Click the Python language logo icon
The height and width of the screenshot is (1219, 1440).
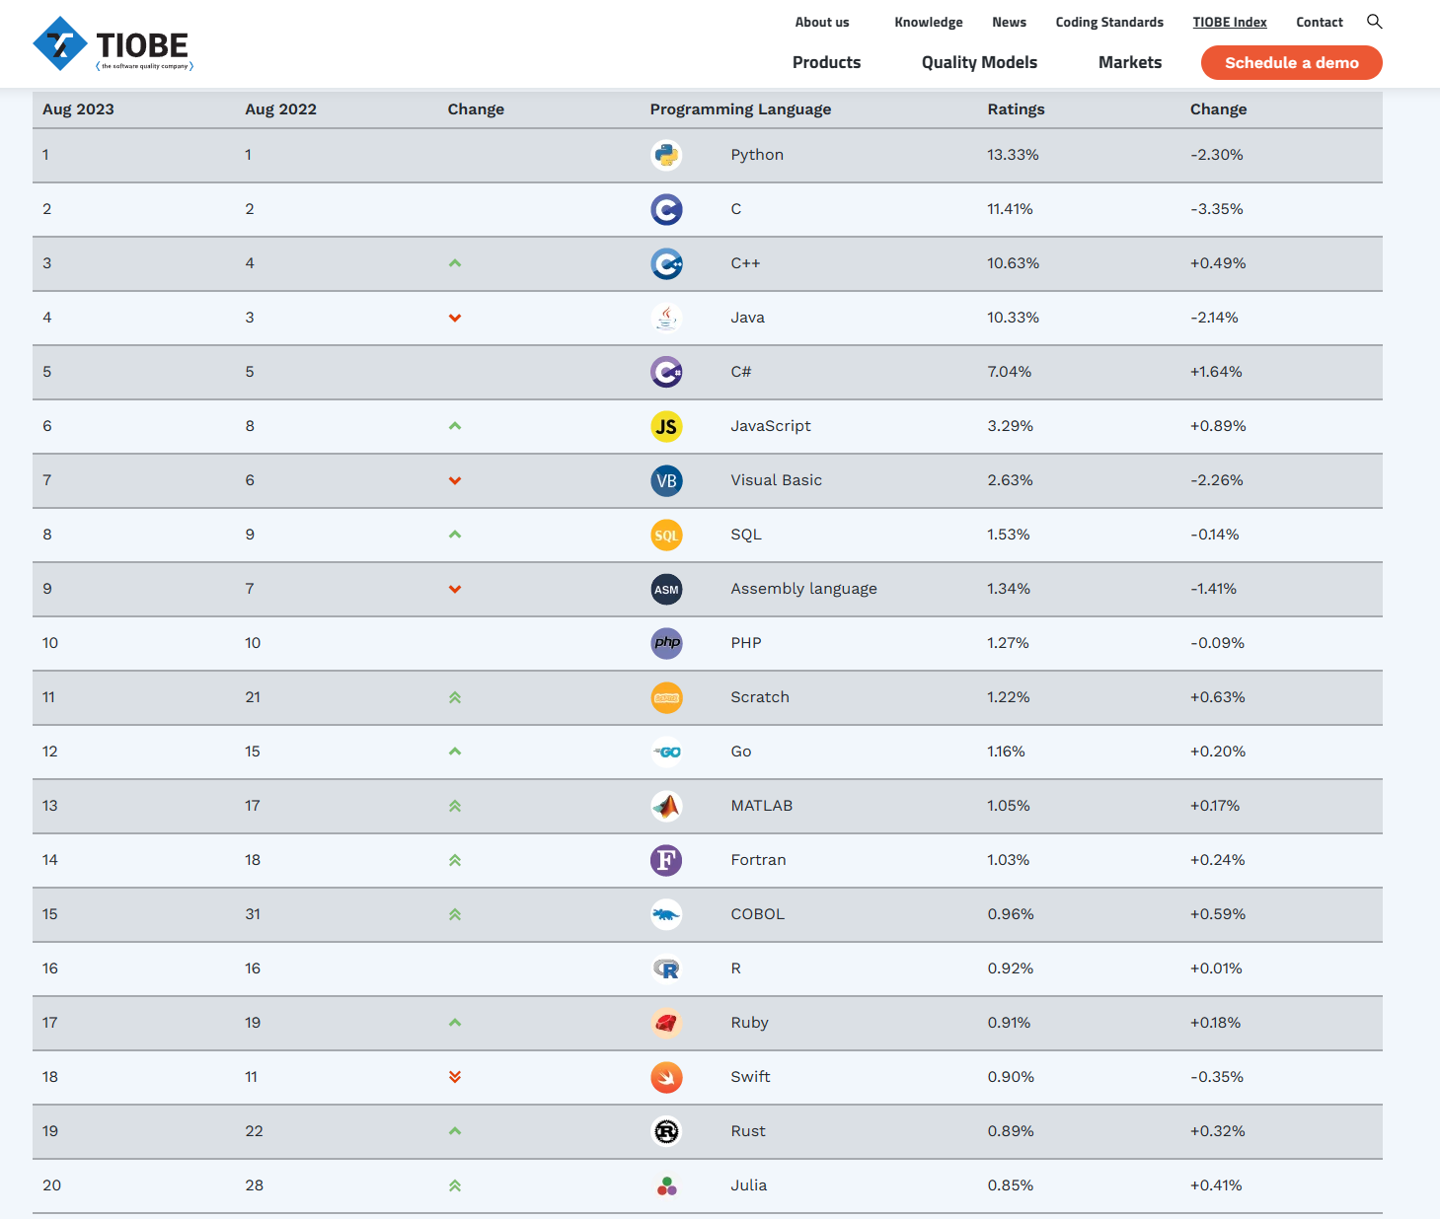tap(666, 155)
